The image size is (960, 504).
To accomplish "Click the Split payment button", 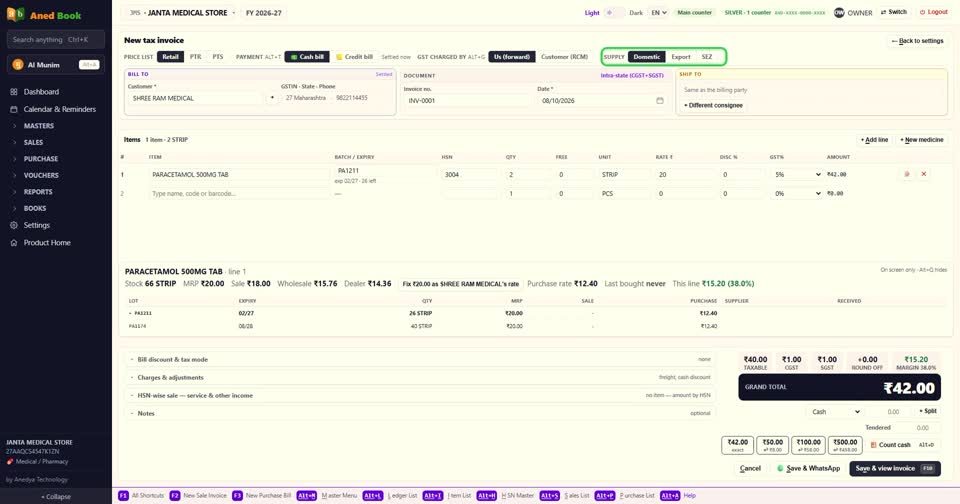I will click(x=928, y=412).
